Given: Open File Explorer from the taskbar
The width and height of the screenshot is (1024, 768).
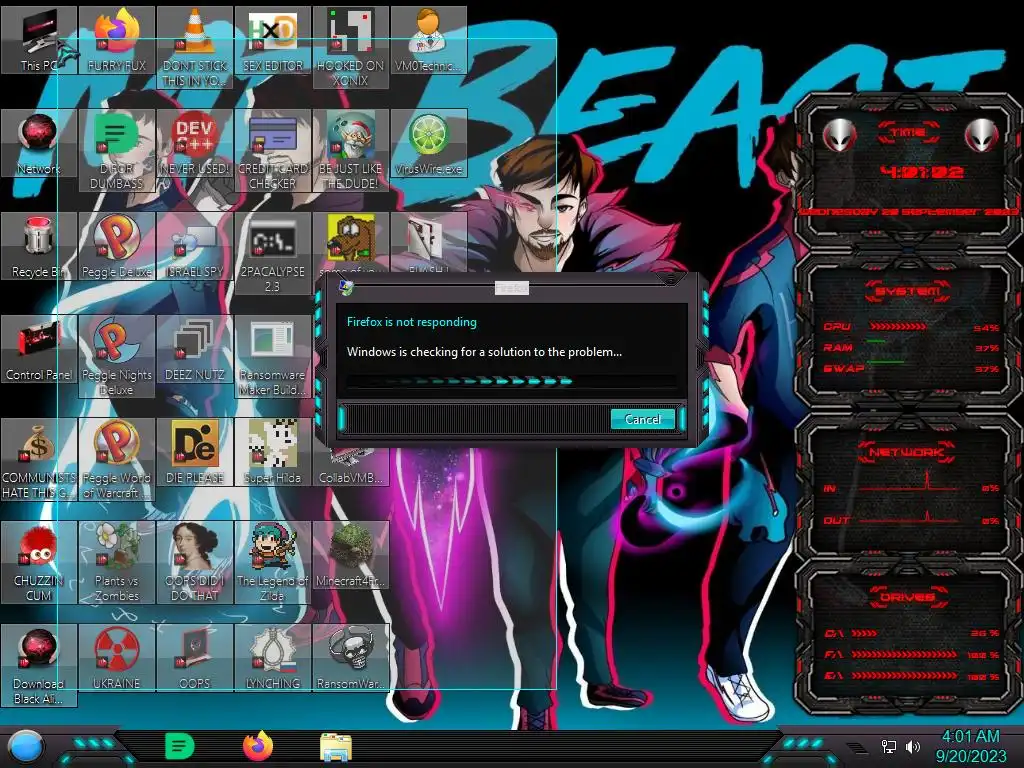Looking at the screenshot, I should click(336, 747).
